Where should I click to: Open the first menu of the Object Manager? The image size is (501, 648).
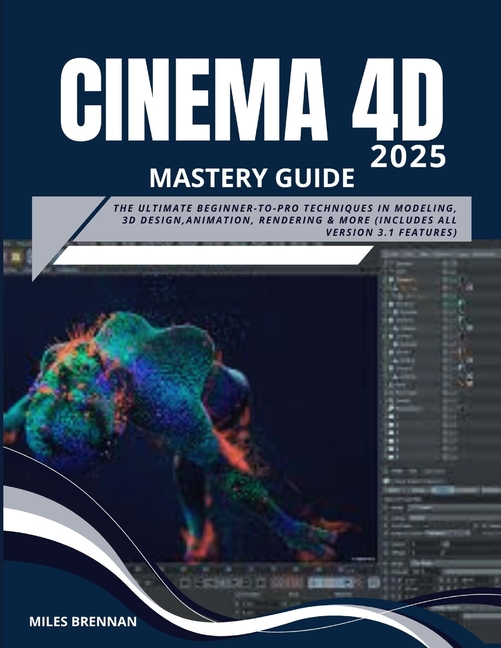coord(391,253)
